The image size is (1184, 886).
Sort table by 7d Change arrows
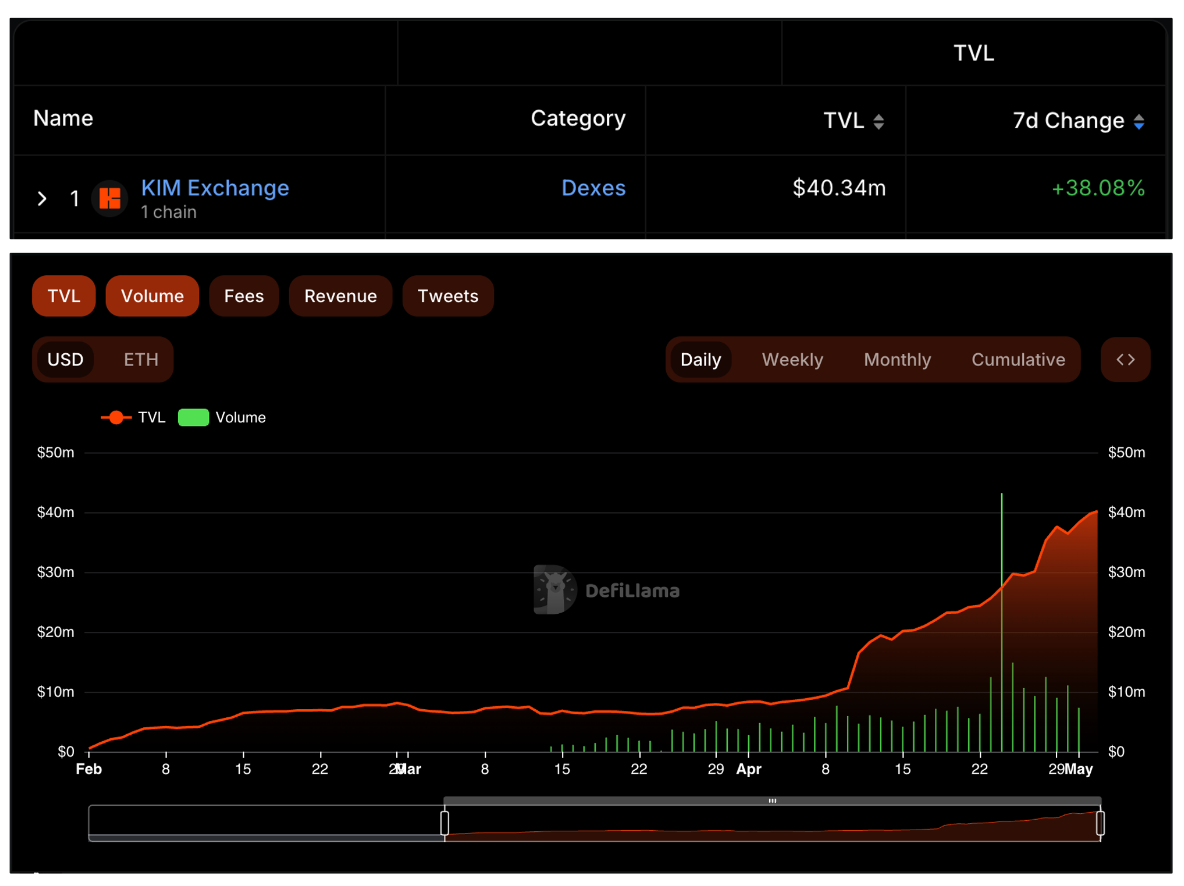(1139, 121)
